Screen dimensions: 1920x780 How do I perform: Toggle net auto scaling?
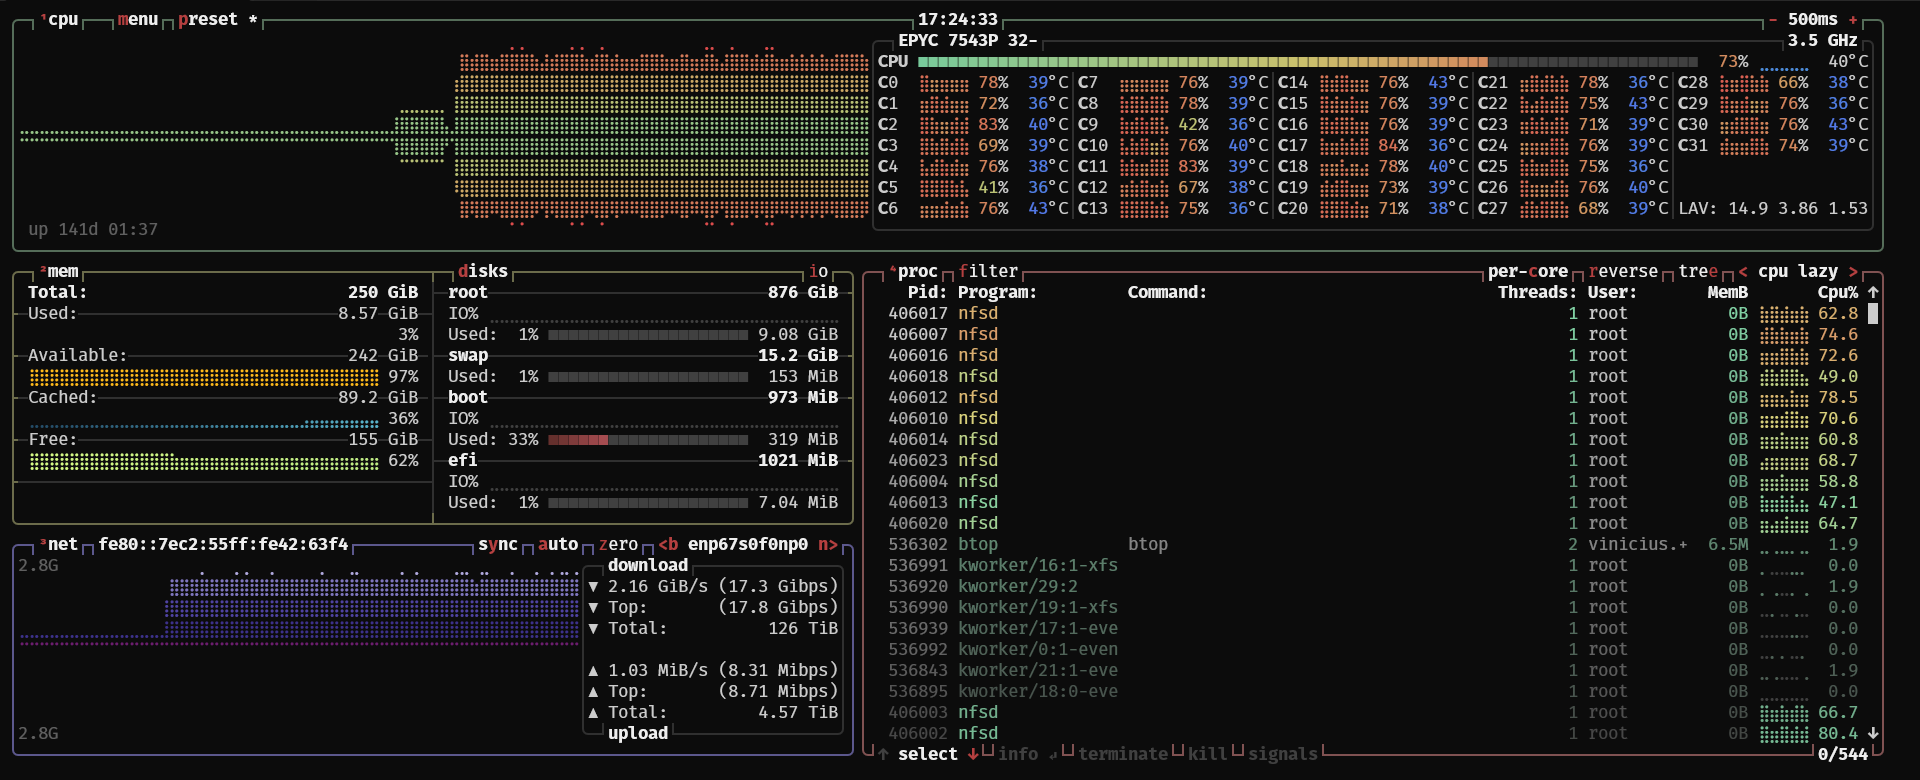coord(558,544)
